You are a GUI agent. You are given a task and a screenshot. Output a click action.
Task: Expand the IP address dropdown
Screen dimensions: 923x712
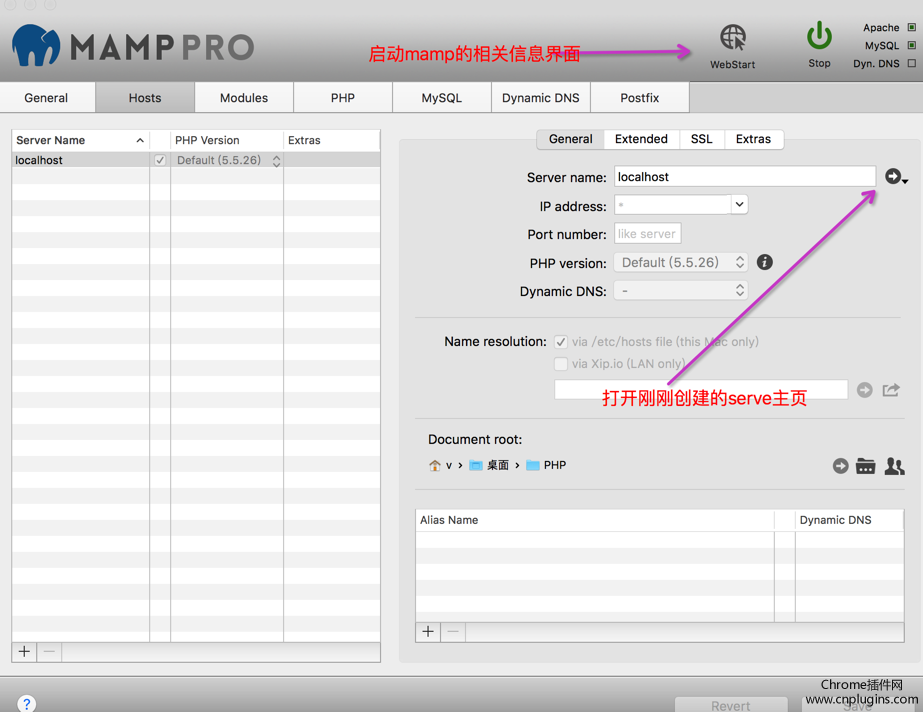pos(739,205)
